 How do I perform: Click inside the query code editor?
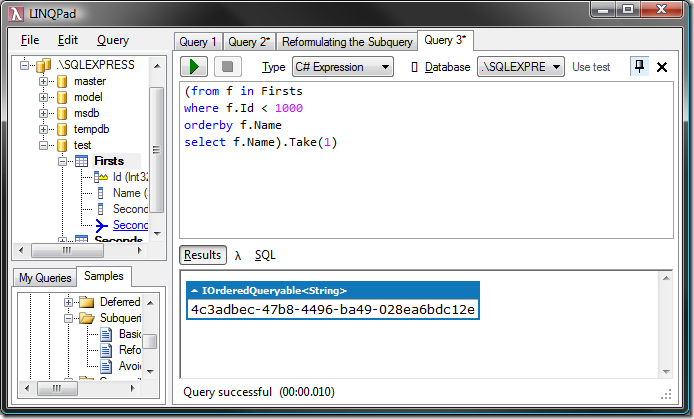point(426,160)
